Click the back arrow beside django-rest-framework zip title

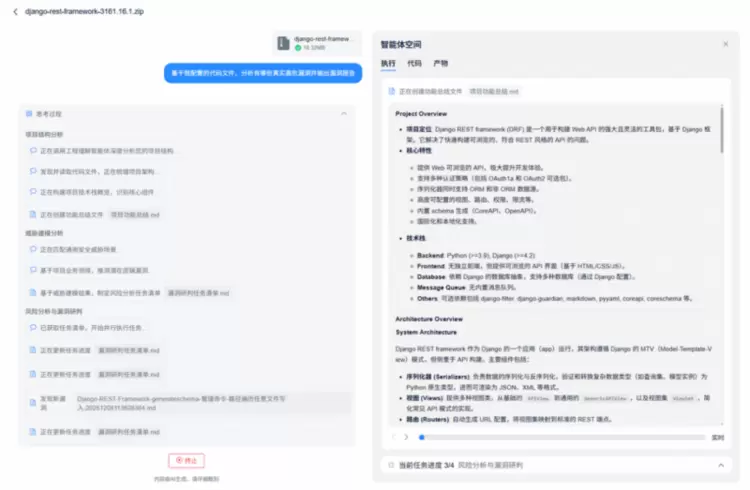pos(15,11)
